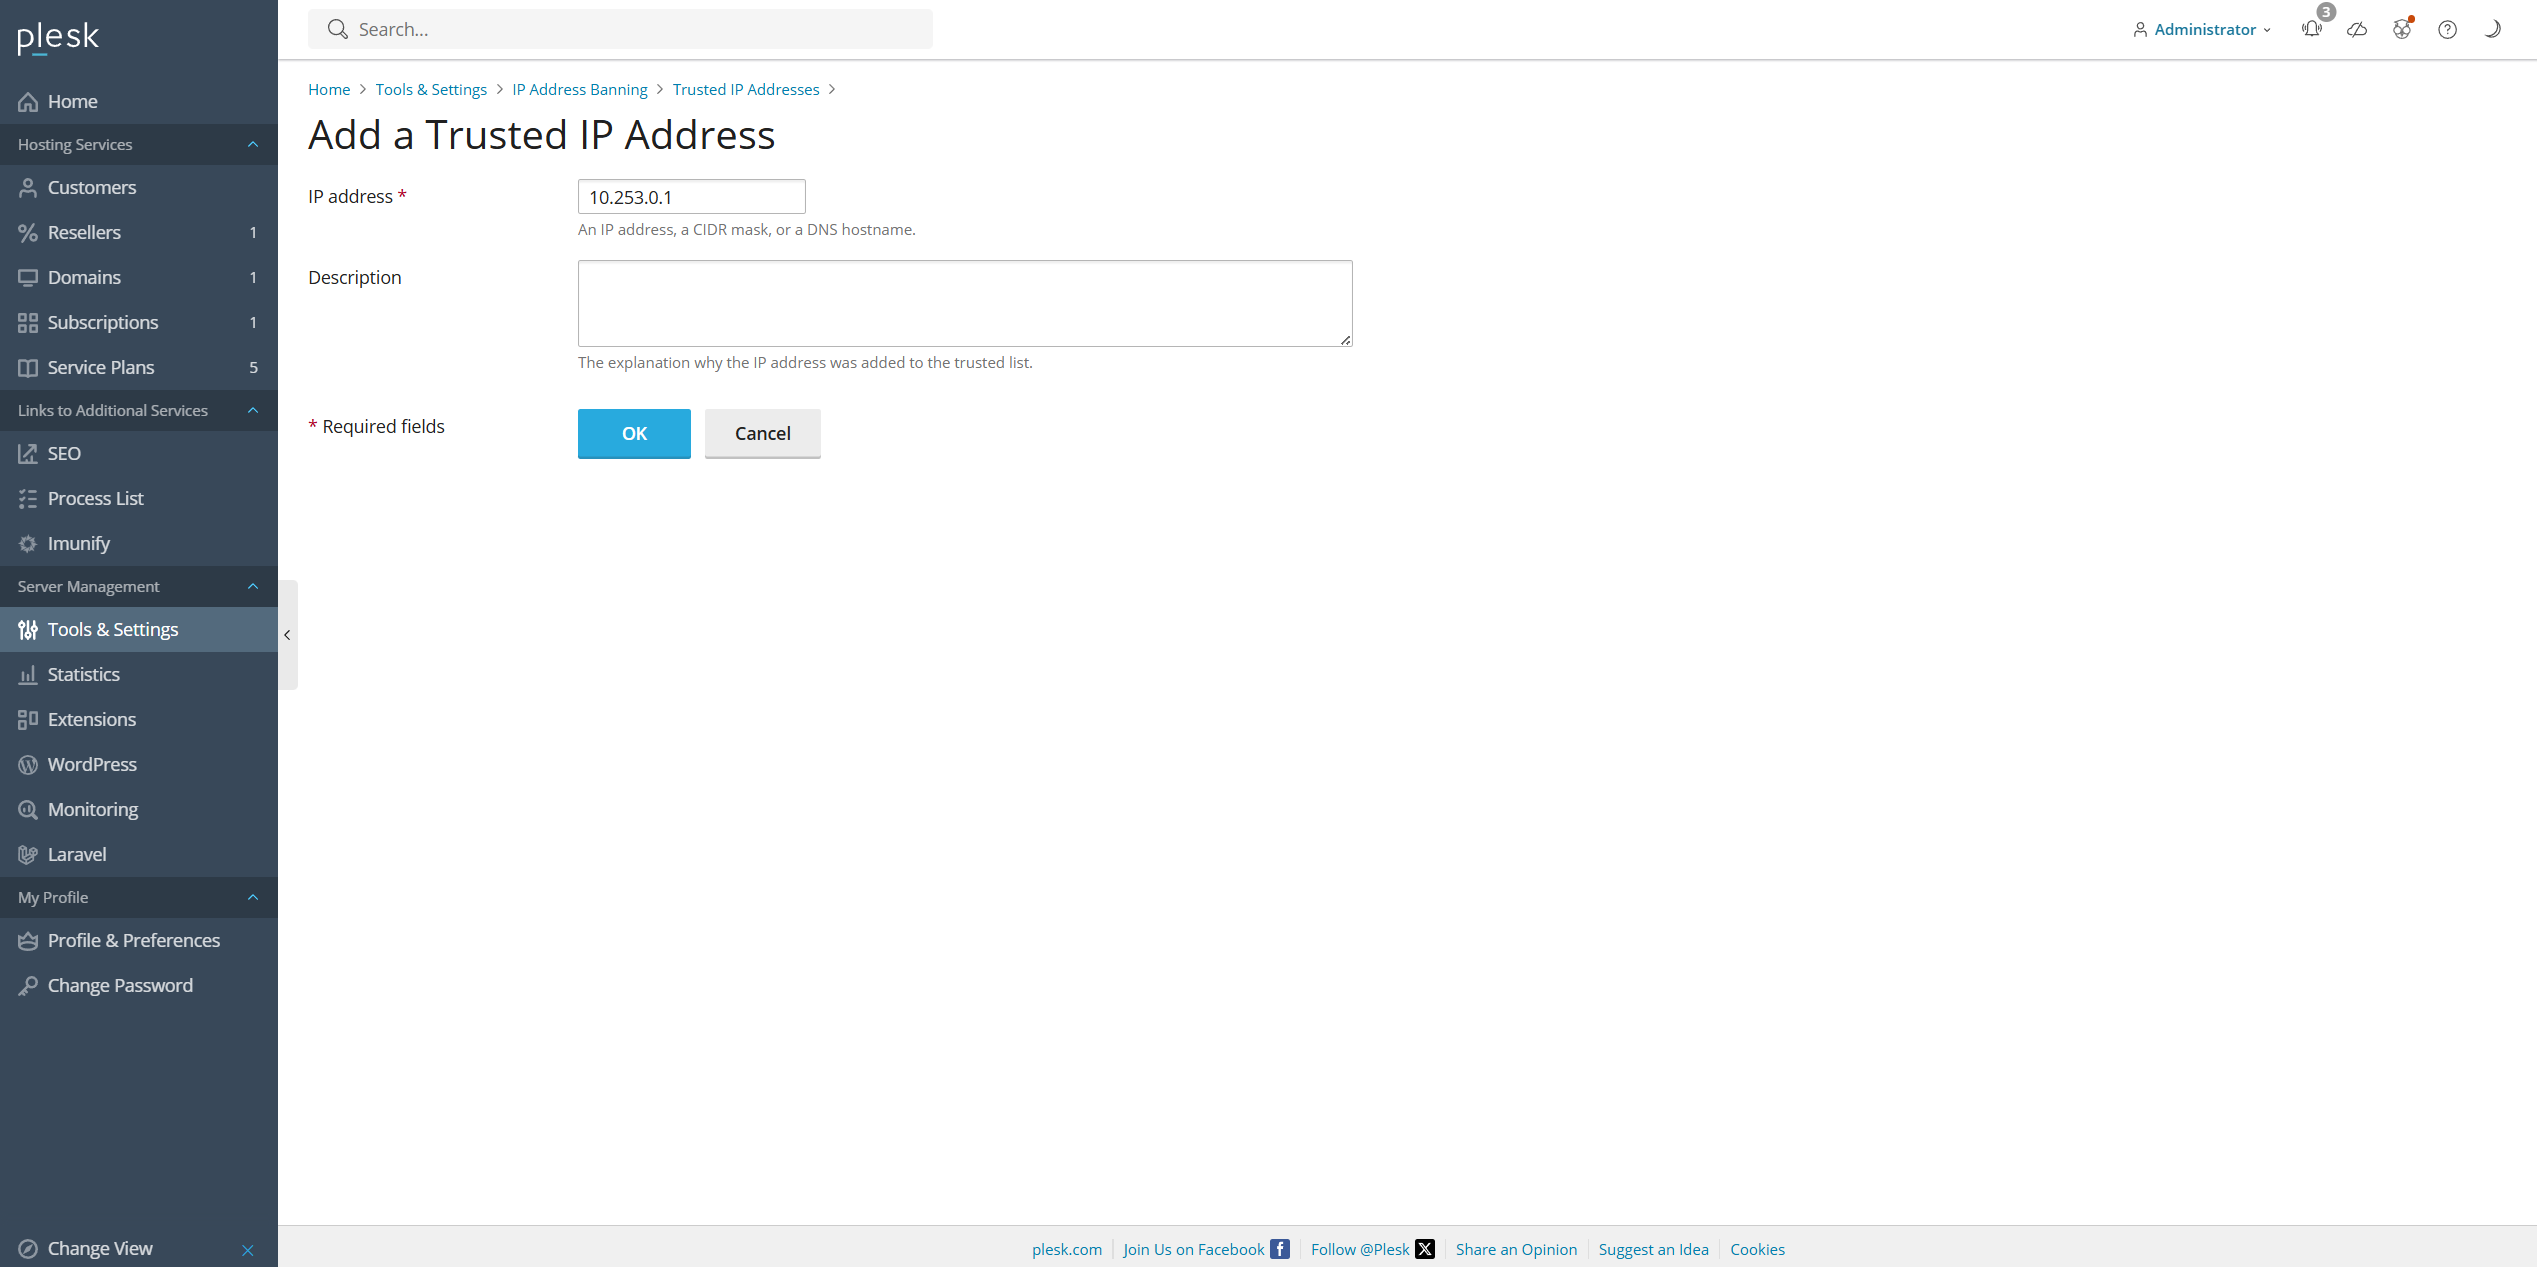Click the Service Plans book icon
2537x1267 pixels.
tap(28, 368)
